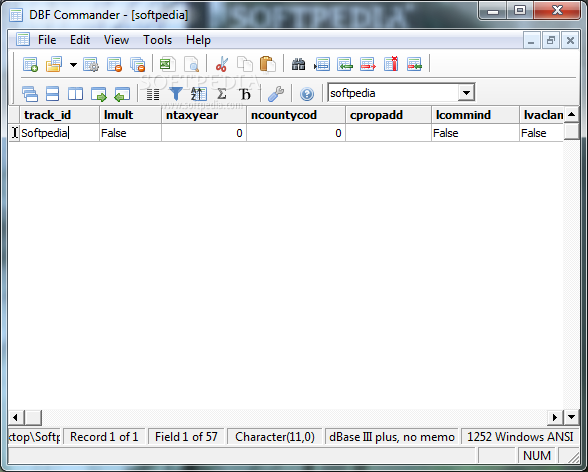Click the vertical scrollbar down arrow
This screenshot has width=588, height=472.
[x=572, y=417]
